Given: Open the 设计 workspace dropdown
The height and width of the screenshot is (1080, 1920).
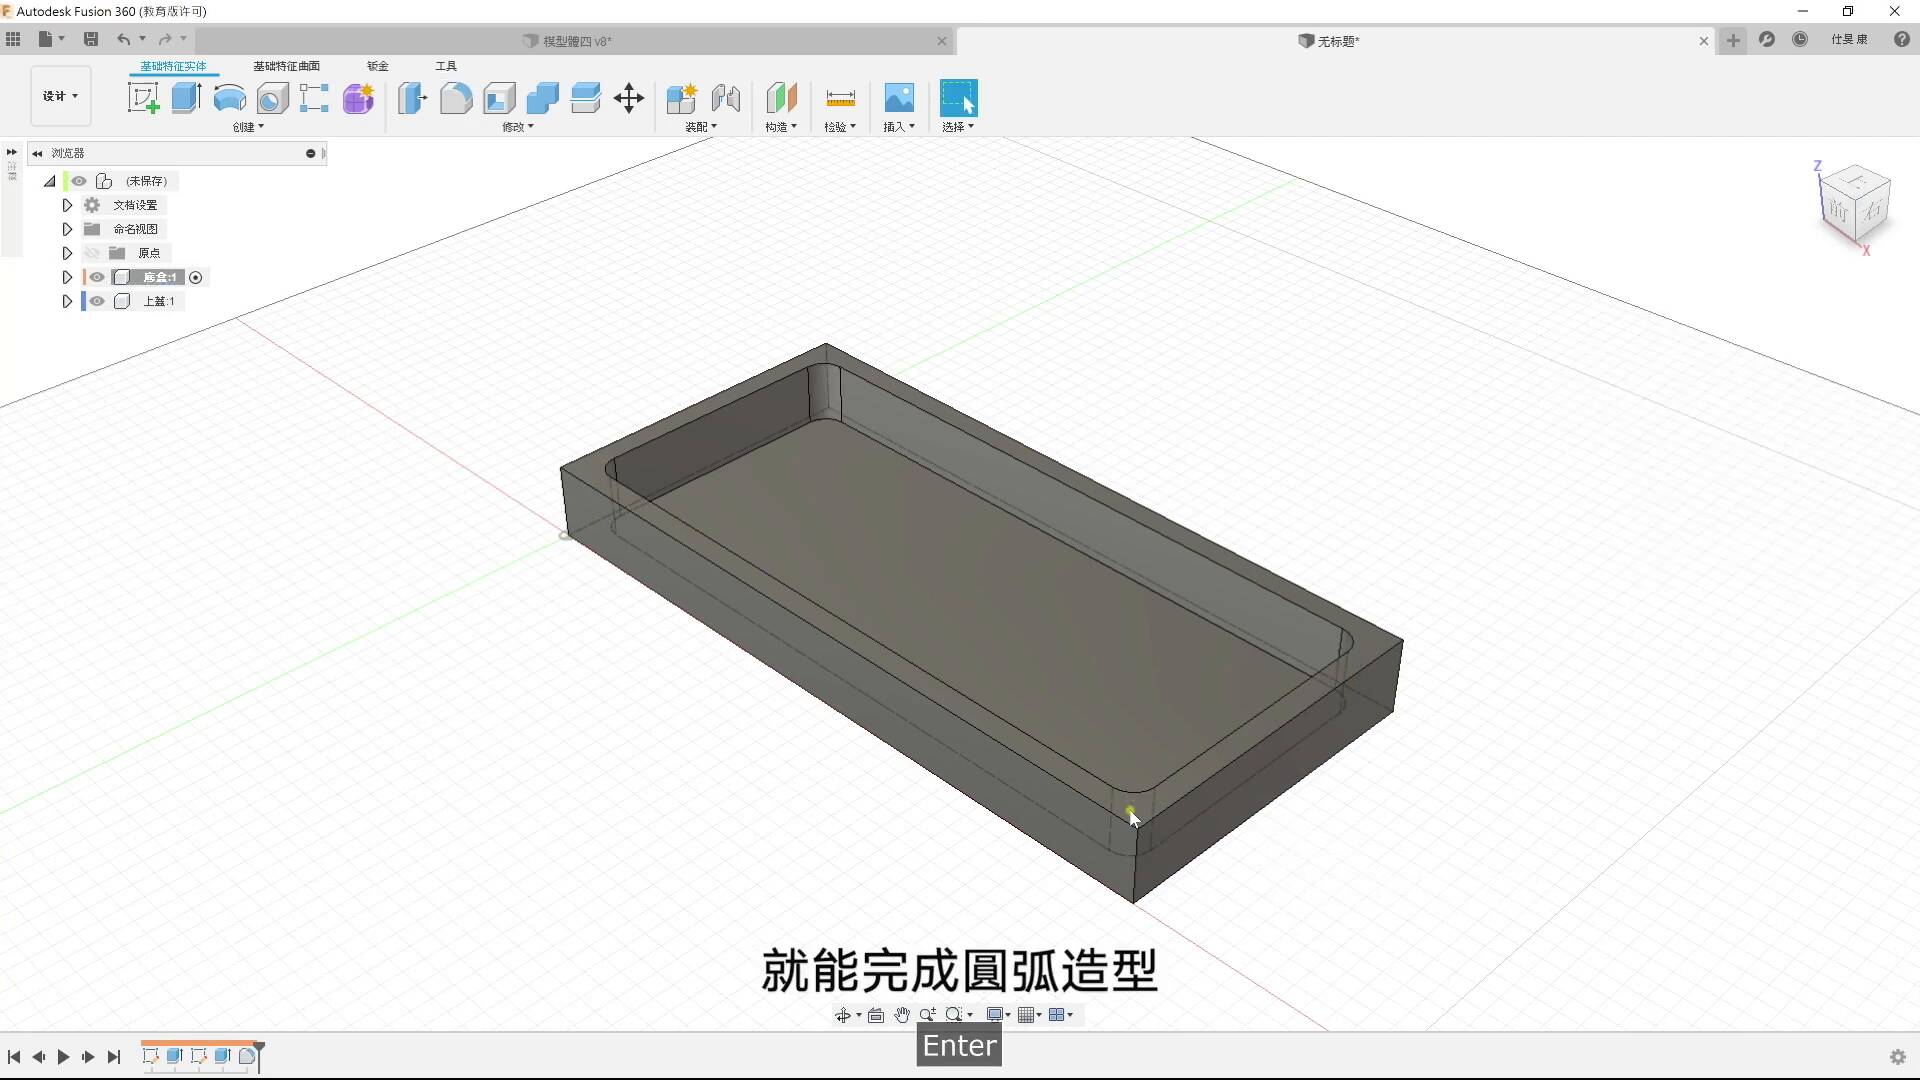Looking at the screenshot, I should click(x=60, y=96).
